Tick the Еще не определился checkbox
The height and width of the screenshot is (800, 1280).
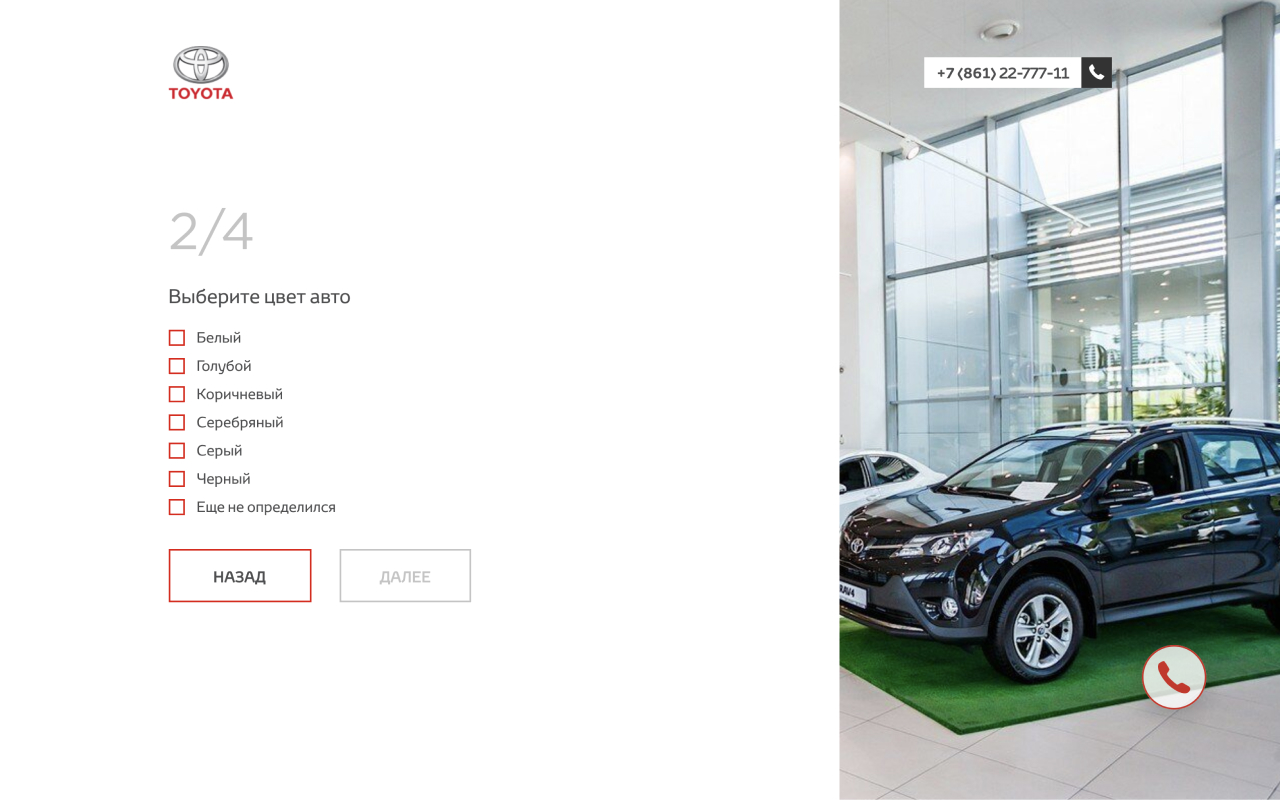click(177, 507)
